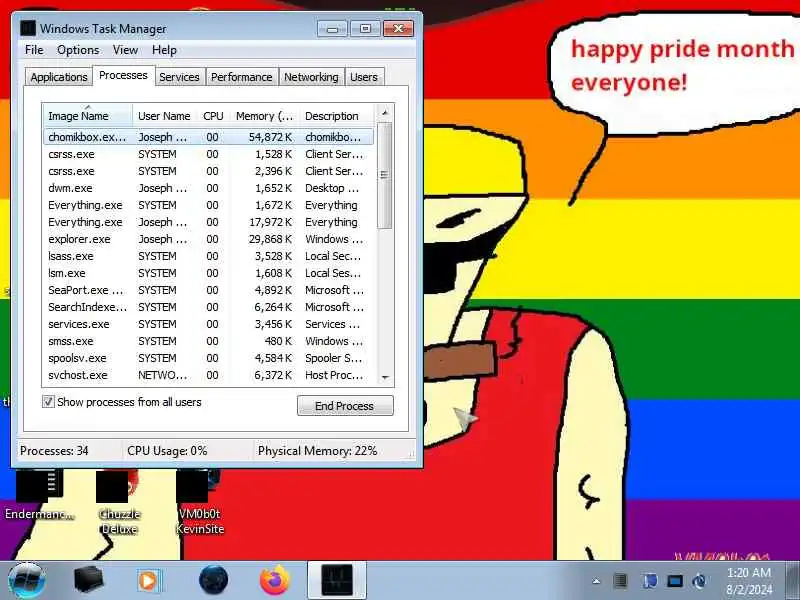The height and width of the screenshot is (600, 800).
Task: Open the black folder icon in the taskbar
Action: 88,580
